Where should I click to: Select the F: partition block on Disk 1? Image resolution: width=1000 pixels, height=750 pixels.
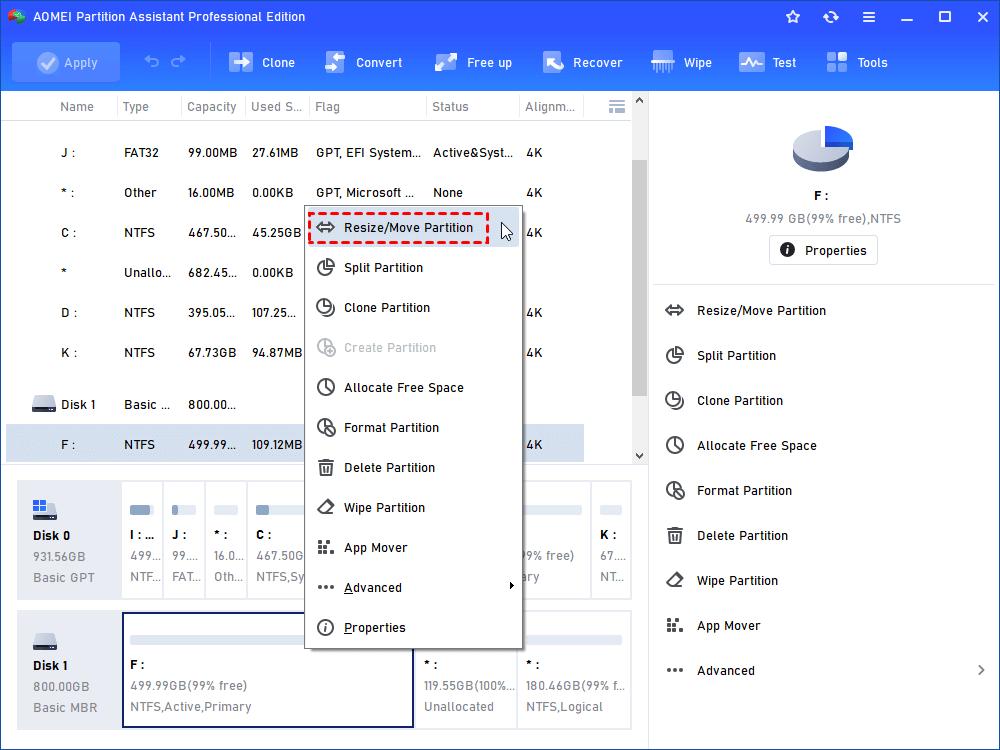coord(268,670)
